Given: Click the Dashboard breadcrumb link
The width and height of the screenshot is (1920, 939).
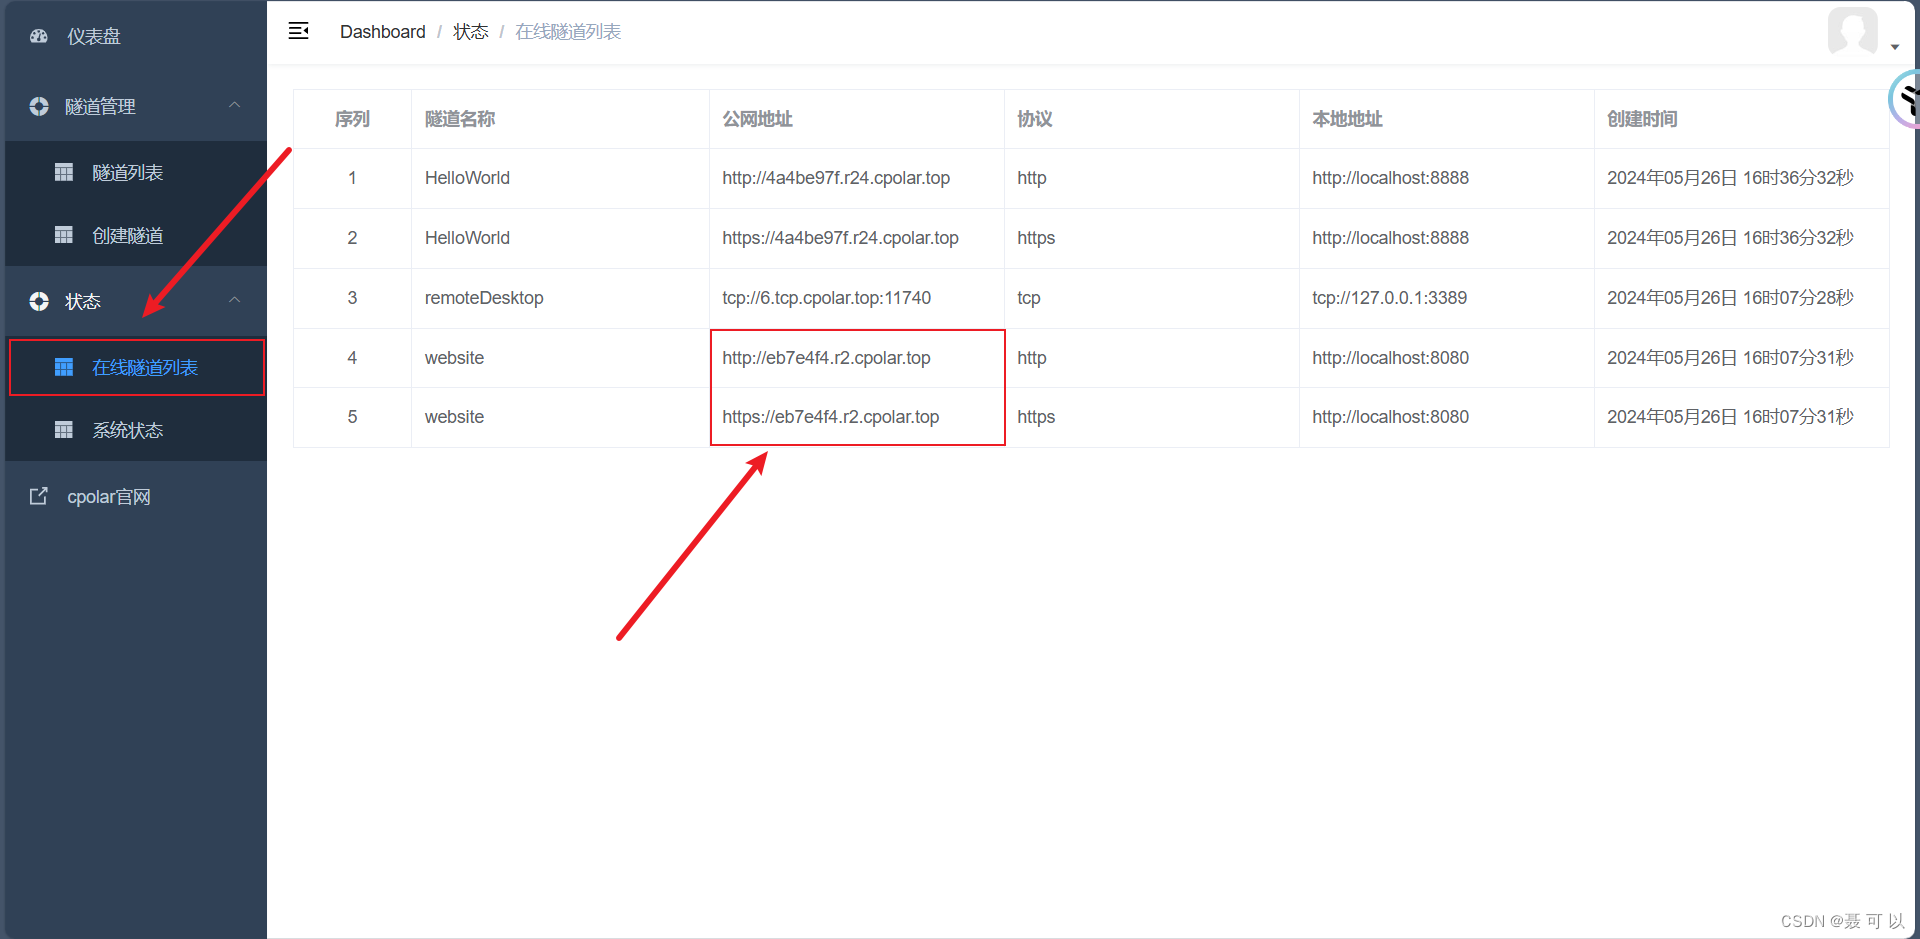Looking at the screenshot, I should (382, 32).
